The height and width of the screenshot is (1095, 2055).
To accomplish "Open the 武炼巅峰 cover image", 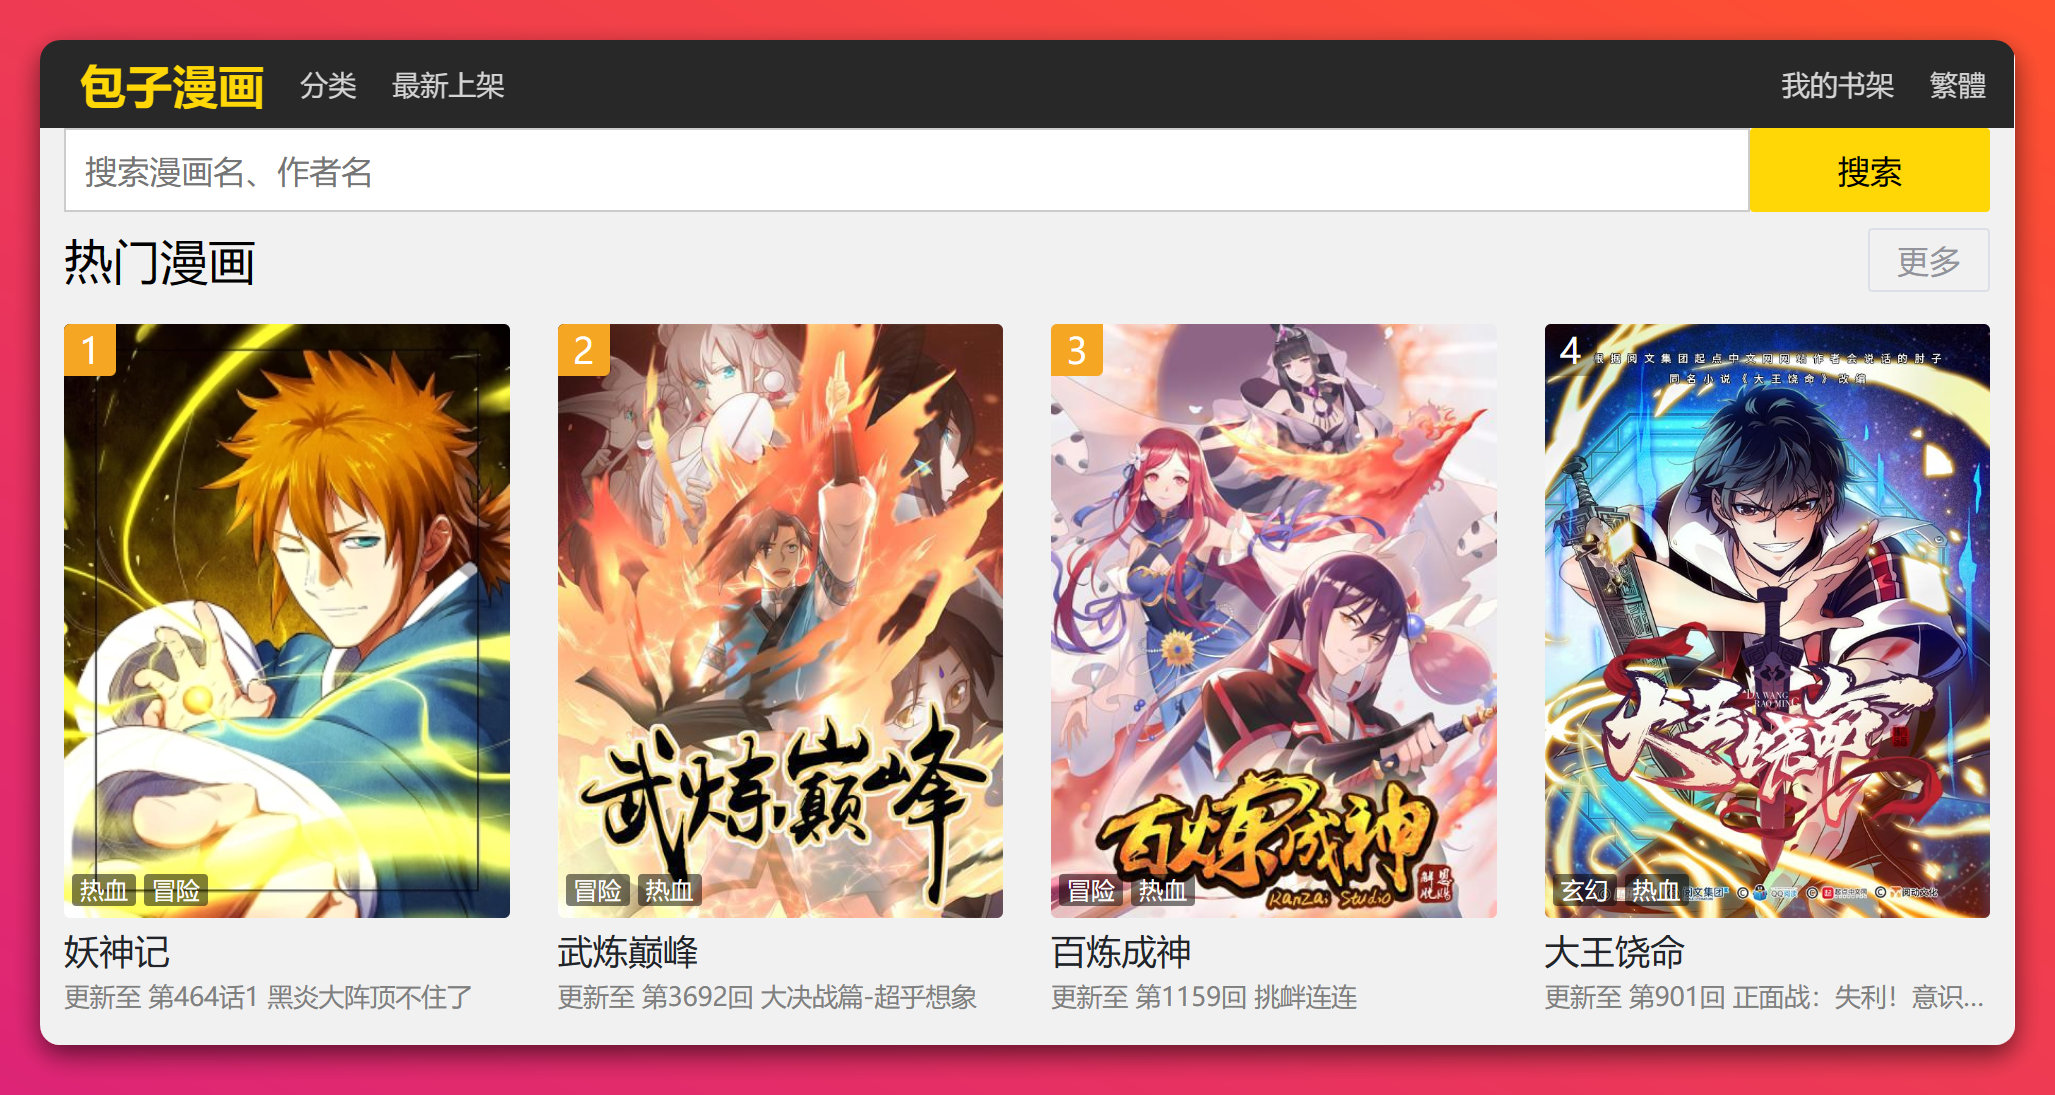I will point(780,620).
